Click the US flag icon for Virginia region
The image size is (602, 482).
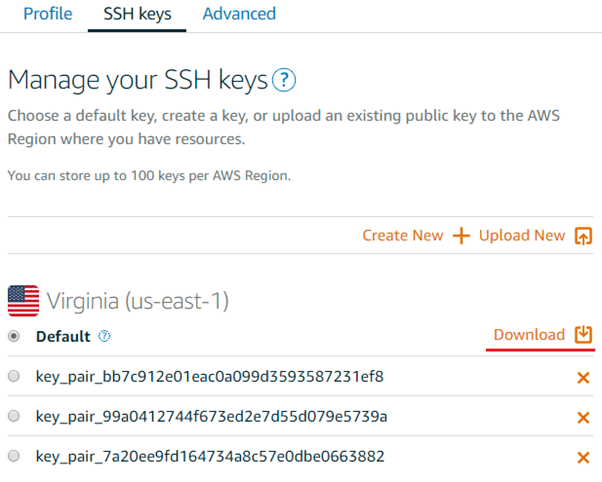point(23,300)
